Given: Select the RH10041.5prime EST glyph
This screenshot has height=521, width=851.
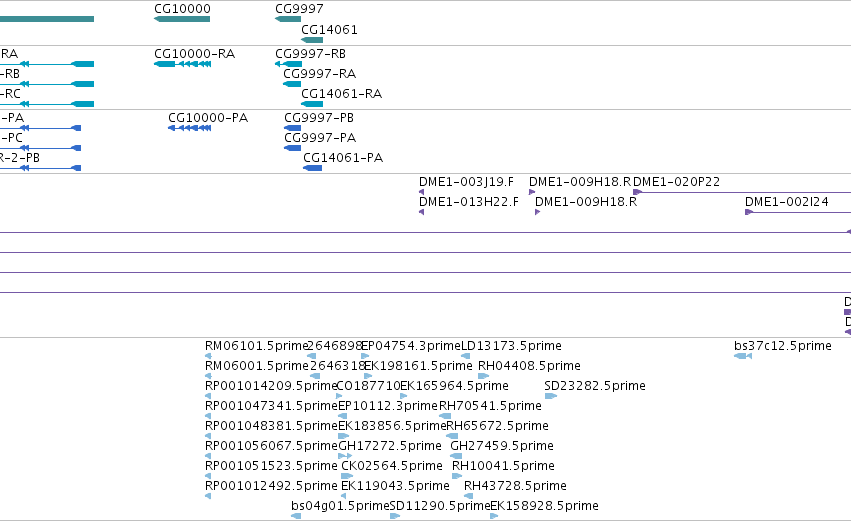Looking at the screenshot, I should coord(457,476).
